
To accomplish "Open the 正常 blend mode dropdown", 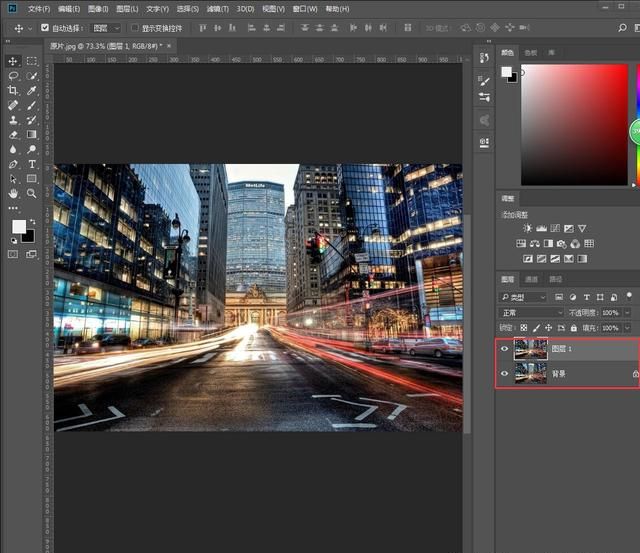I will click(531, 313).
